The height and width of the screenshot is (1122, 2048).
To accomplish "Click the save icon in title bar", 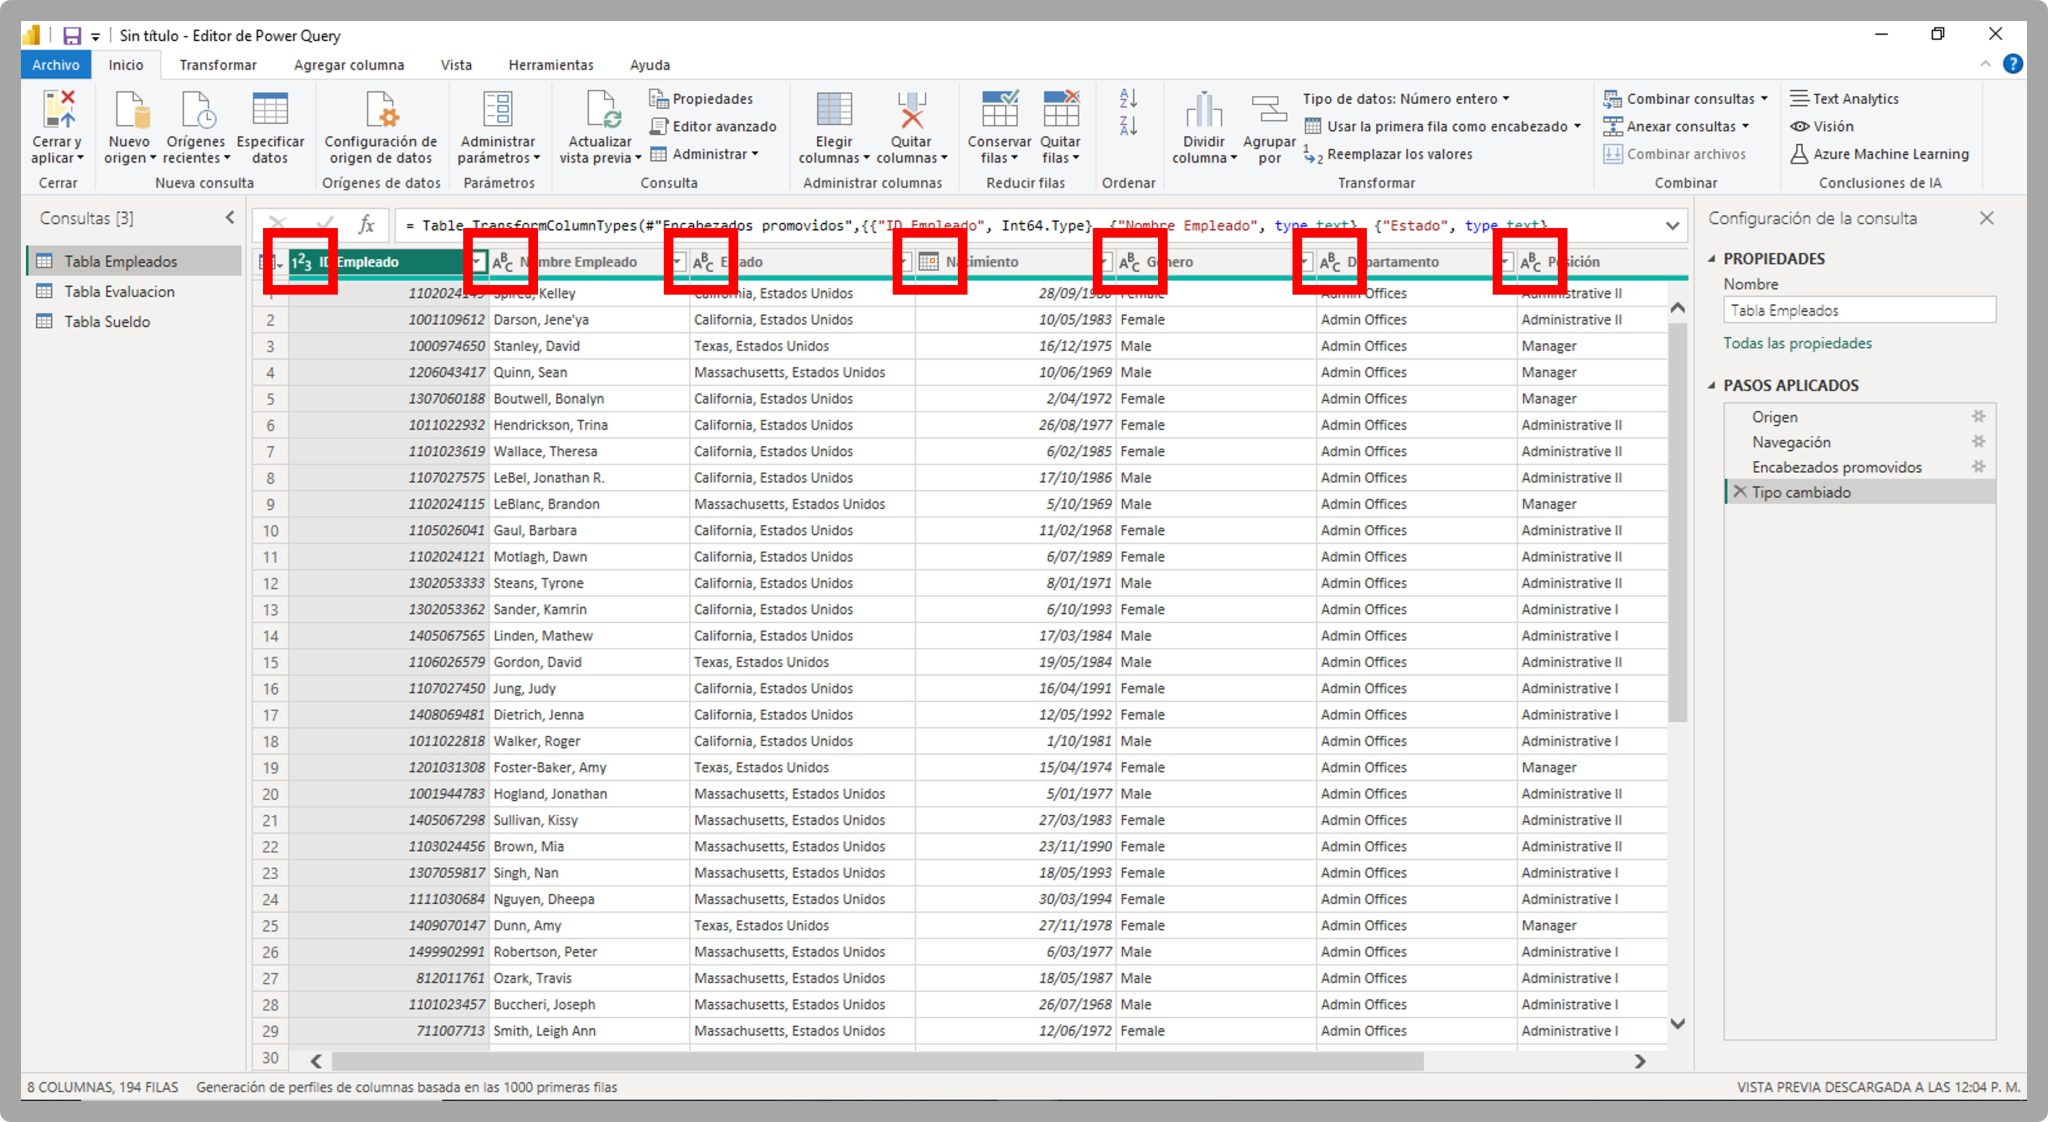I will click(72, 36).
